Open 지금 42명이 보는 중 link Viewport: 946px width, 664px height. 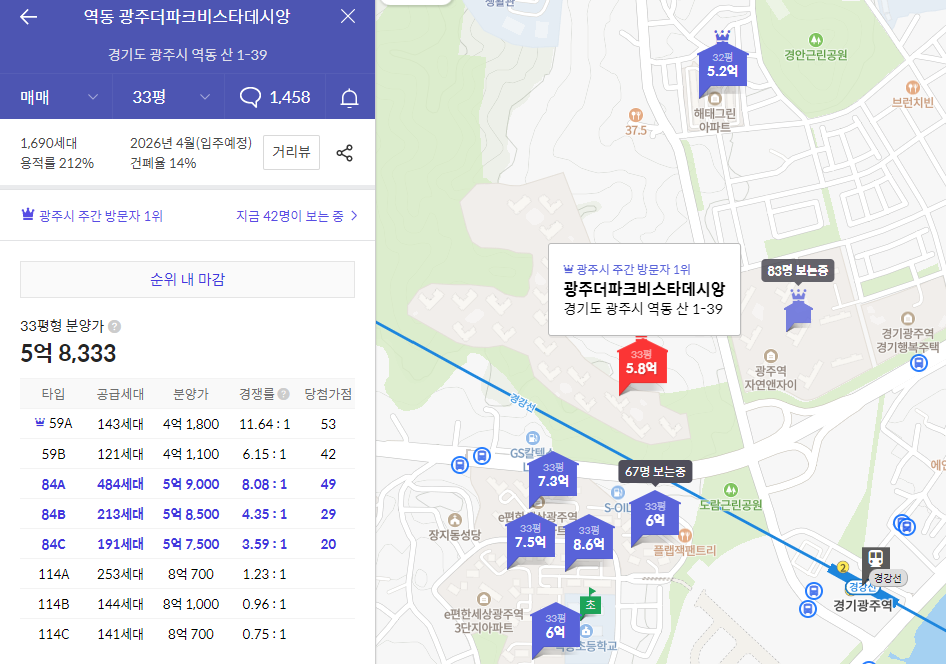click(297, 216)
